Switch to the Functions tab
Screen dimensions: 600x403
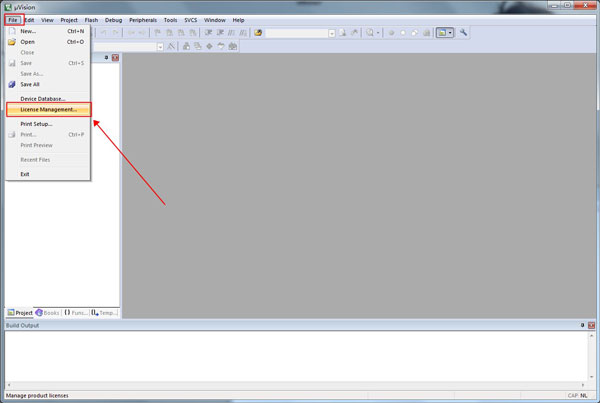(x=76, y=313)
